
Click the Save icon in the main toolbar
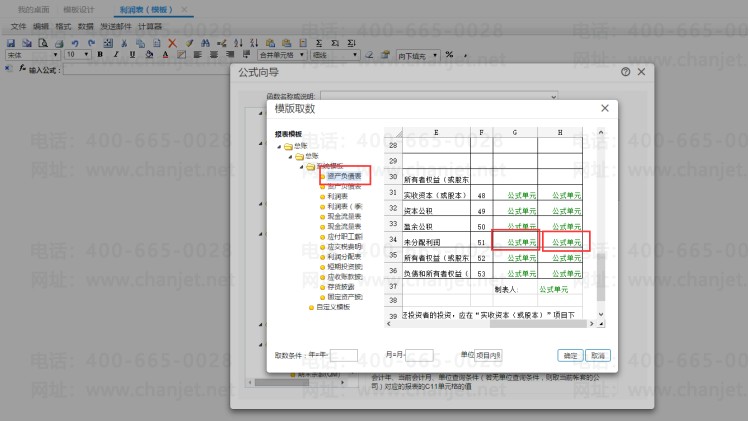[11, 43]
